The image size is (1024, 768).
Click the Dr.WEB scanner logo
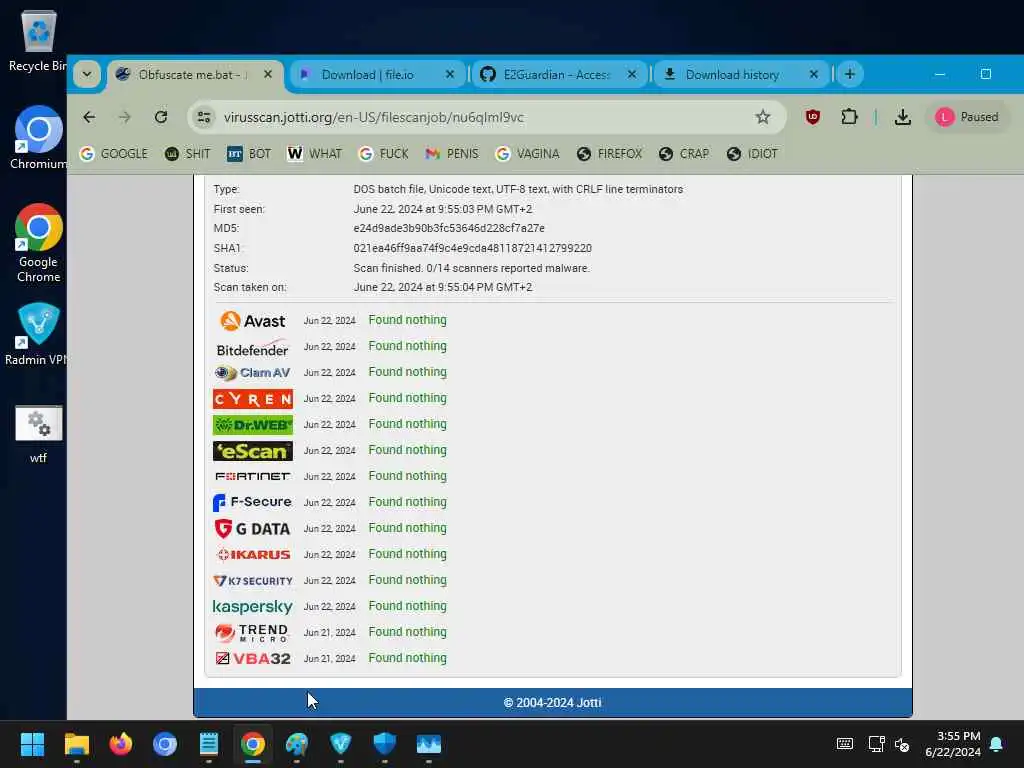[x=252, y=425]
